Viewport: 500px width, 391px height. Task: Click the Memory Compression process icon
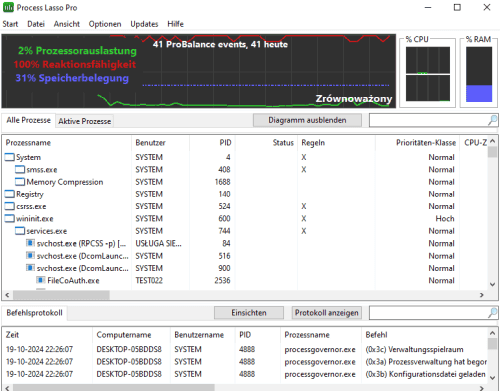(x=20, y=182)
